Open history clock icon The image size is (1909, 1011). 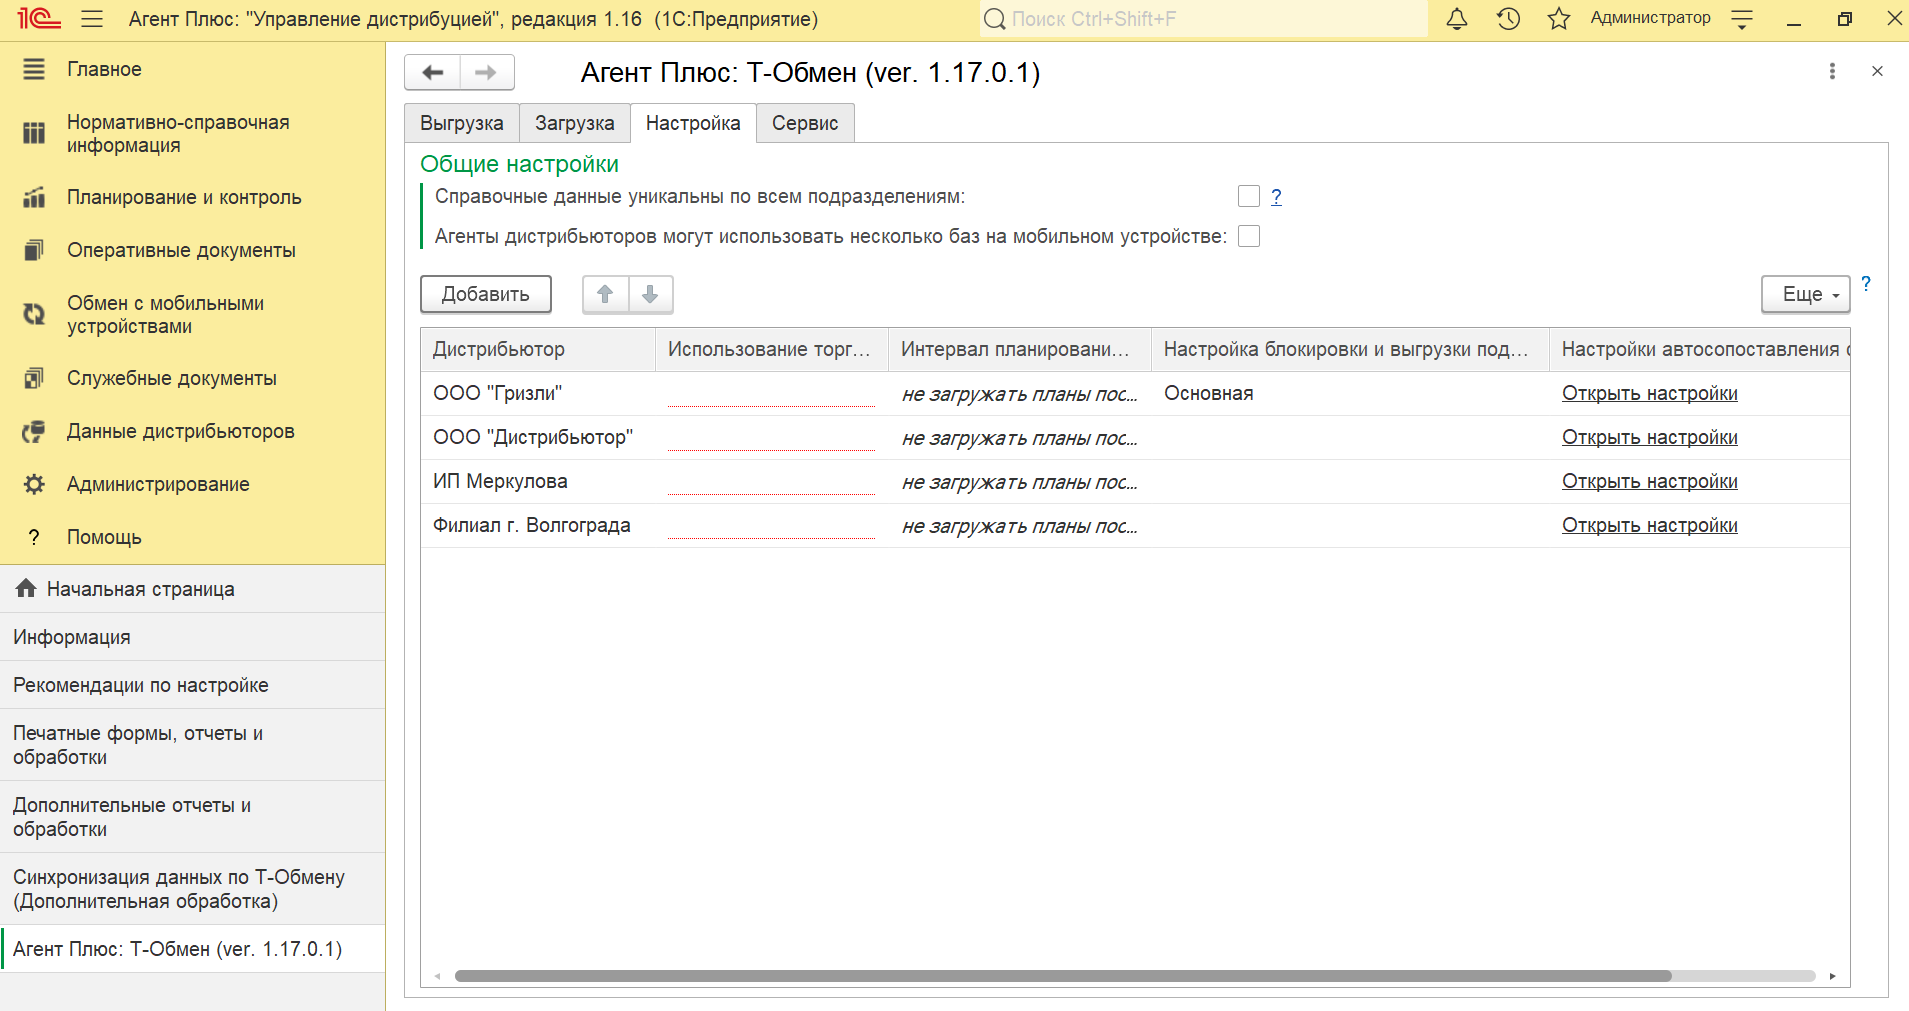click(x=1508, y=19)
